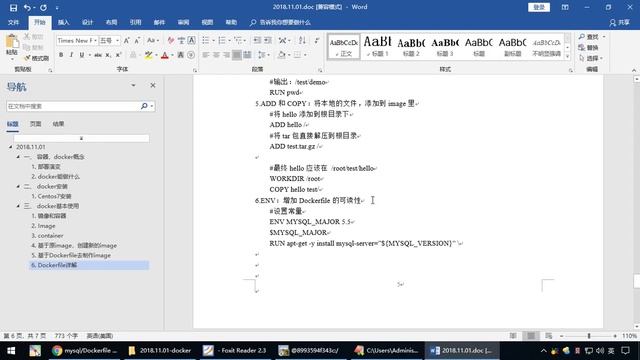Open the File tab
Image resolution: width=640 pixels, height=360 pixels.
[x=13, y=22]
